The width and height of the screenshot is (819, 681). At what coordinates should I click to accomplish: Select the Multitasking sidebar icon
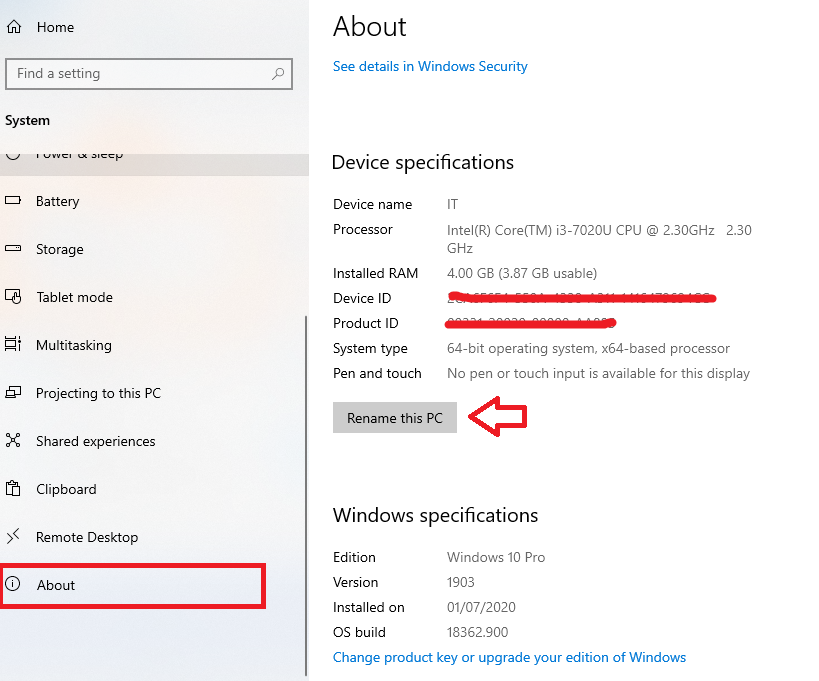(16, 345)
